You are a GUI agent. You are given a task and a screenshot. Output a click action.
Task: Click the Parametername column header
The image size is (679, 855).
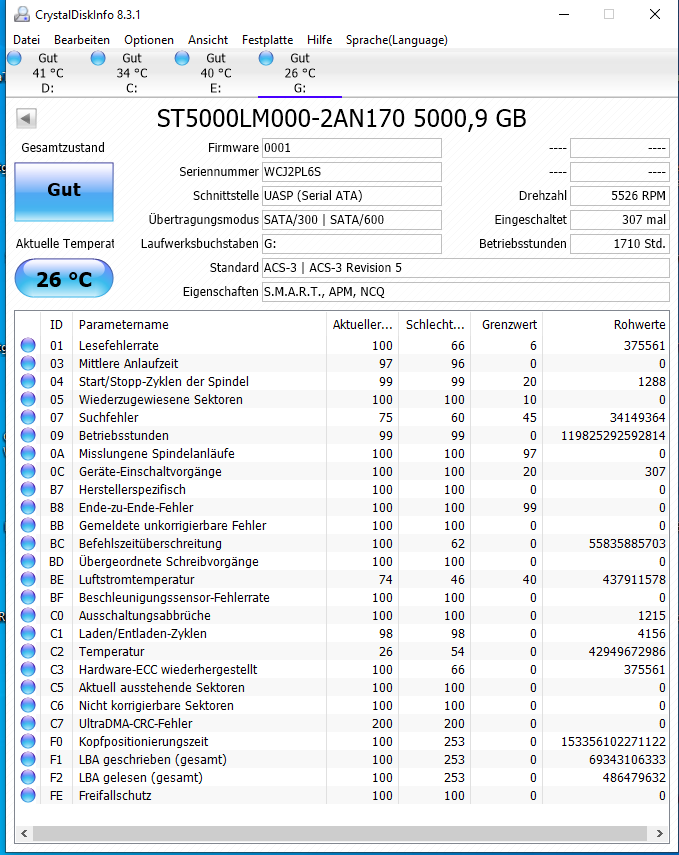point(200,324)
